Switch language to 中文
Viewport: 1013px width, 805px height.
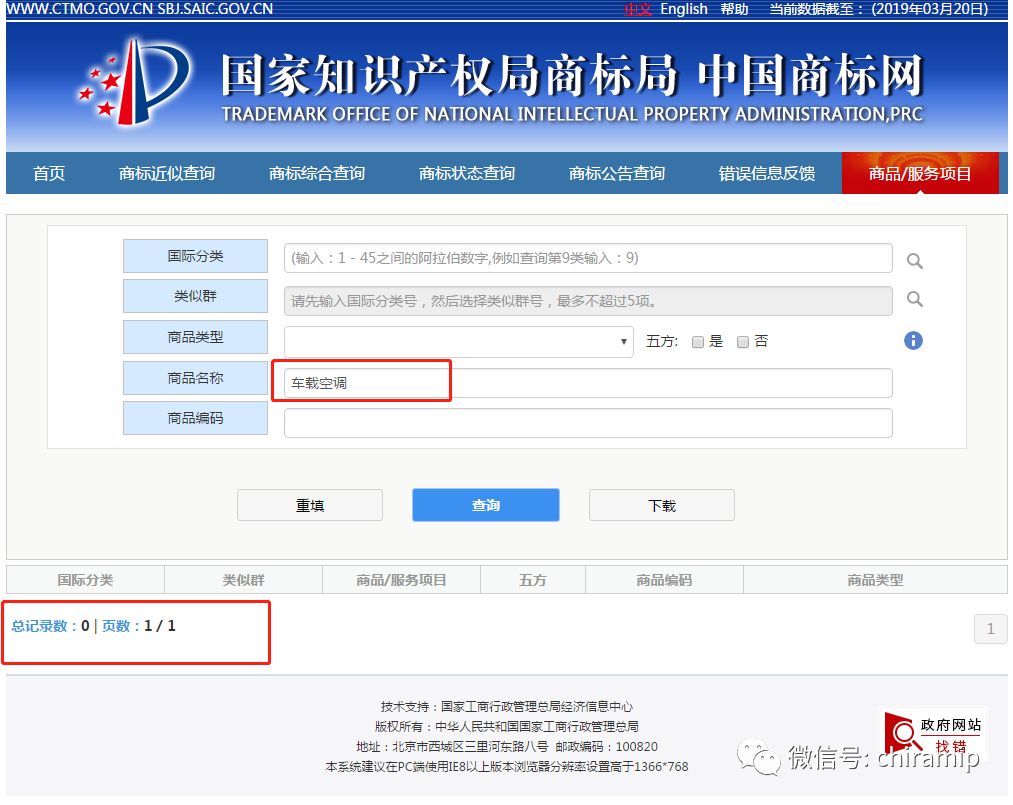click(638, 9)
